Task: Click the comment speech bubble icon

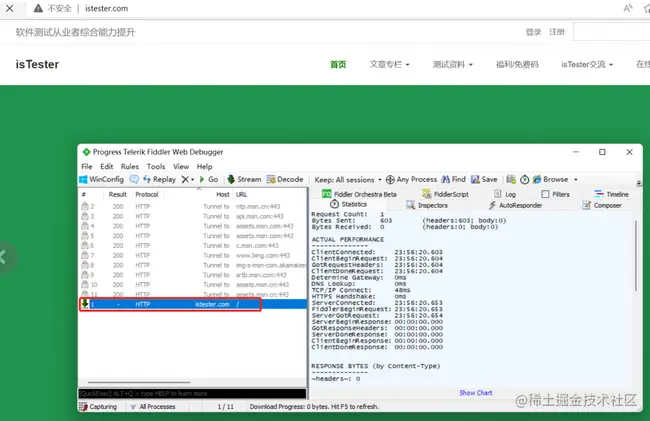Action: click(134, 179)
